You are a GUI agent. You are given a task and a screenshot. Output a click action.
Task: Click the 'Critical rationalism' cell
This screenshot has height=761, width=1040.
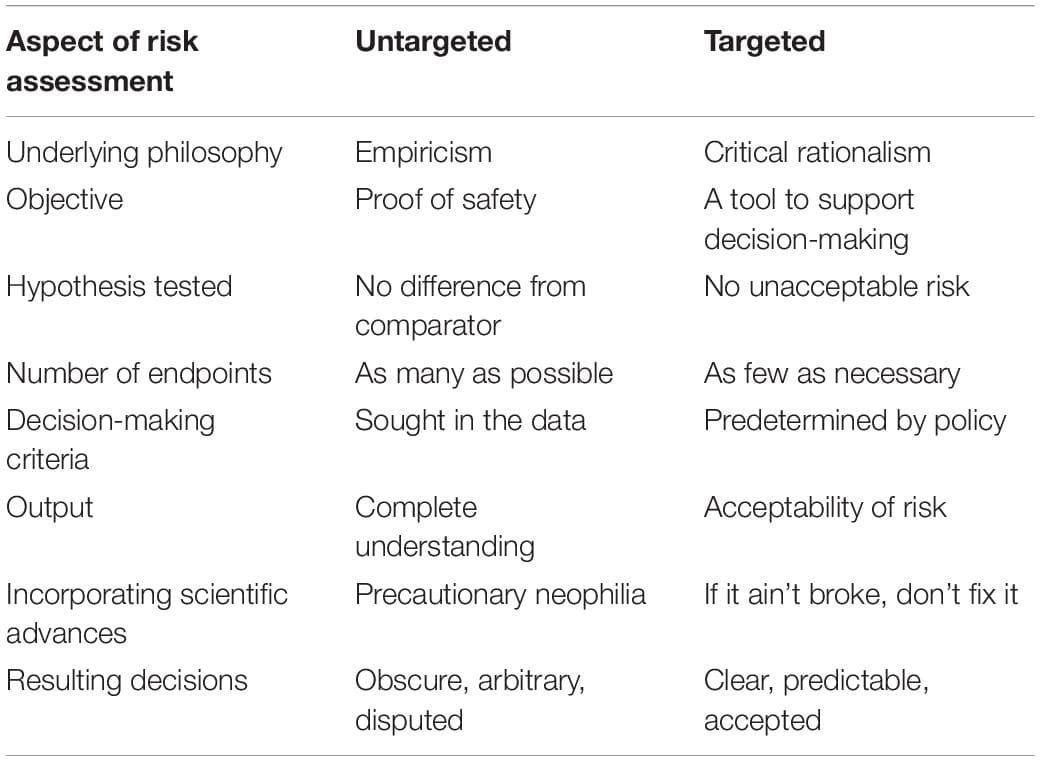pyautogui.click(x=817, y=152)
